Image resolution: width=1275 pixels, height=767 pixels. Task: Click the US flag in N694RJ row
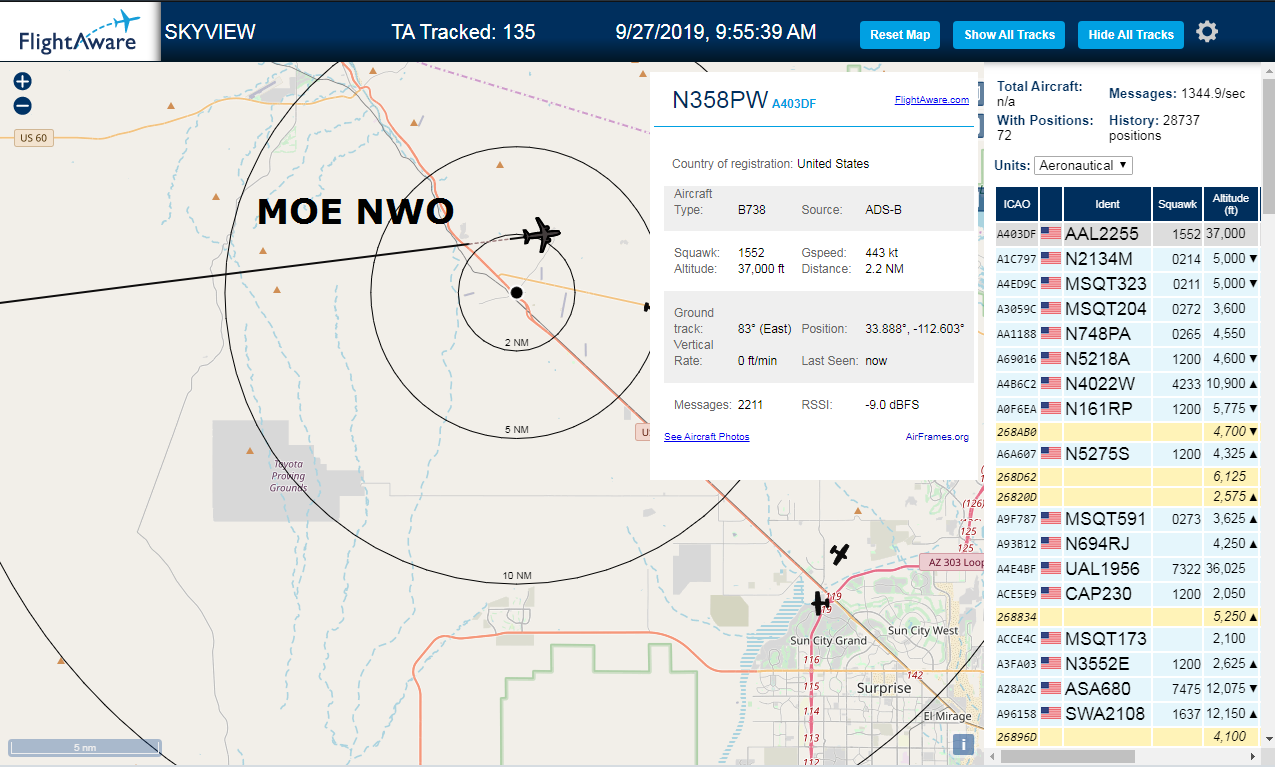click(1050, 544)
